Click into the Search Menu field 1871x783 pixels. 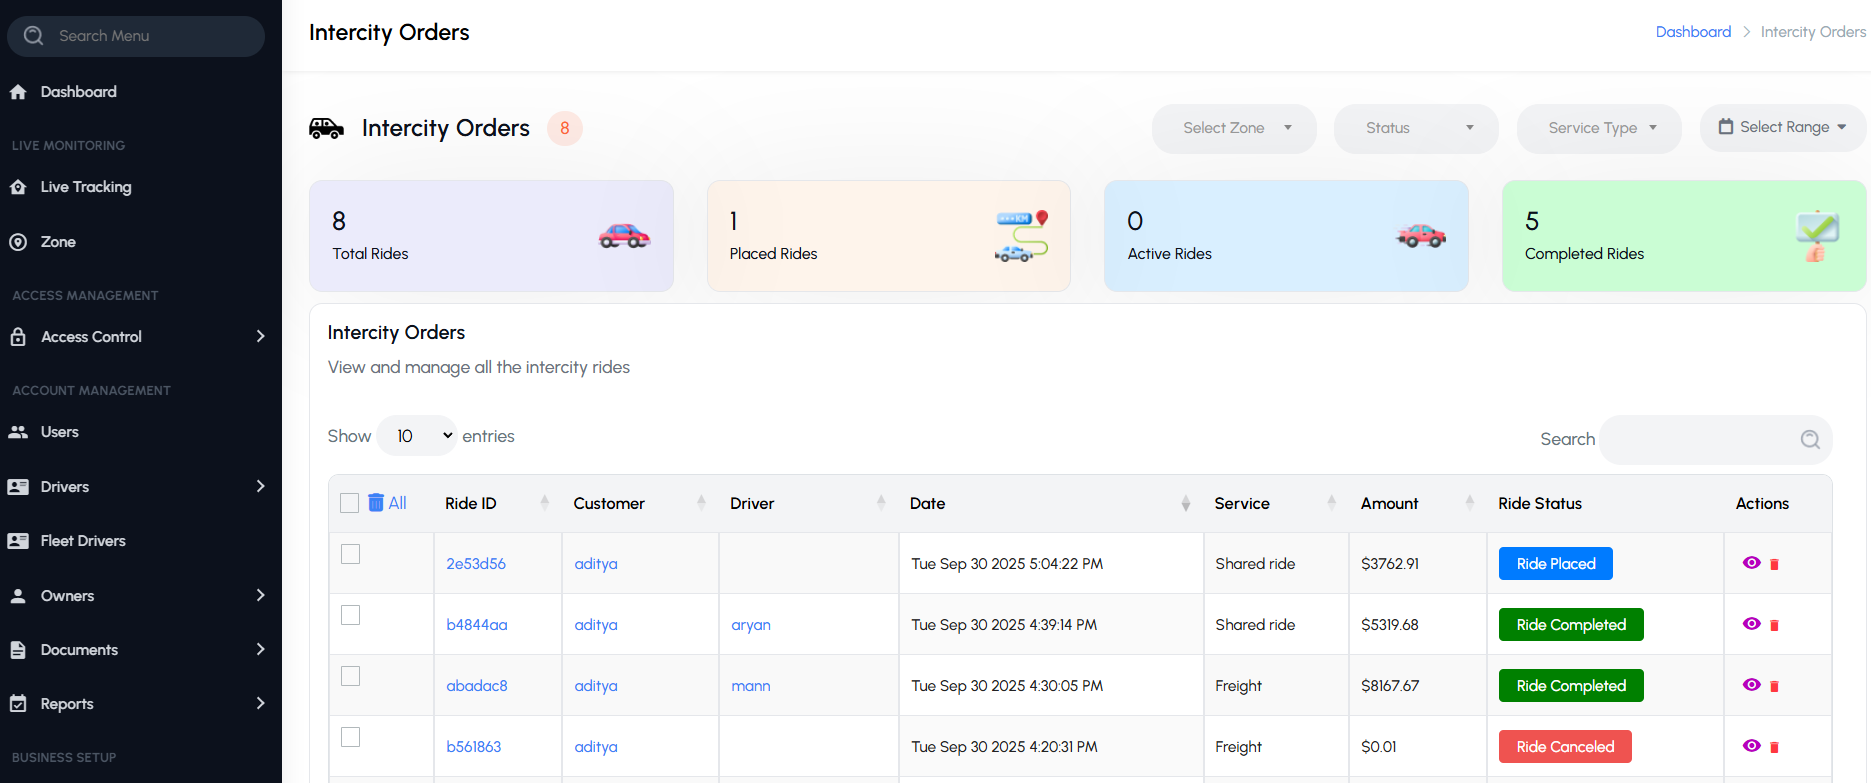(x=150, y=36)
